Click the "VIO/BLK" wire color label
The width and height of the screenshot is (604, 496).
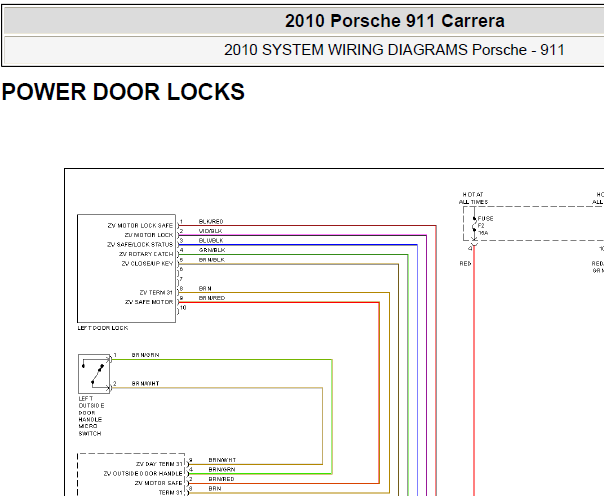tap(210, 231)
